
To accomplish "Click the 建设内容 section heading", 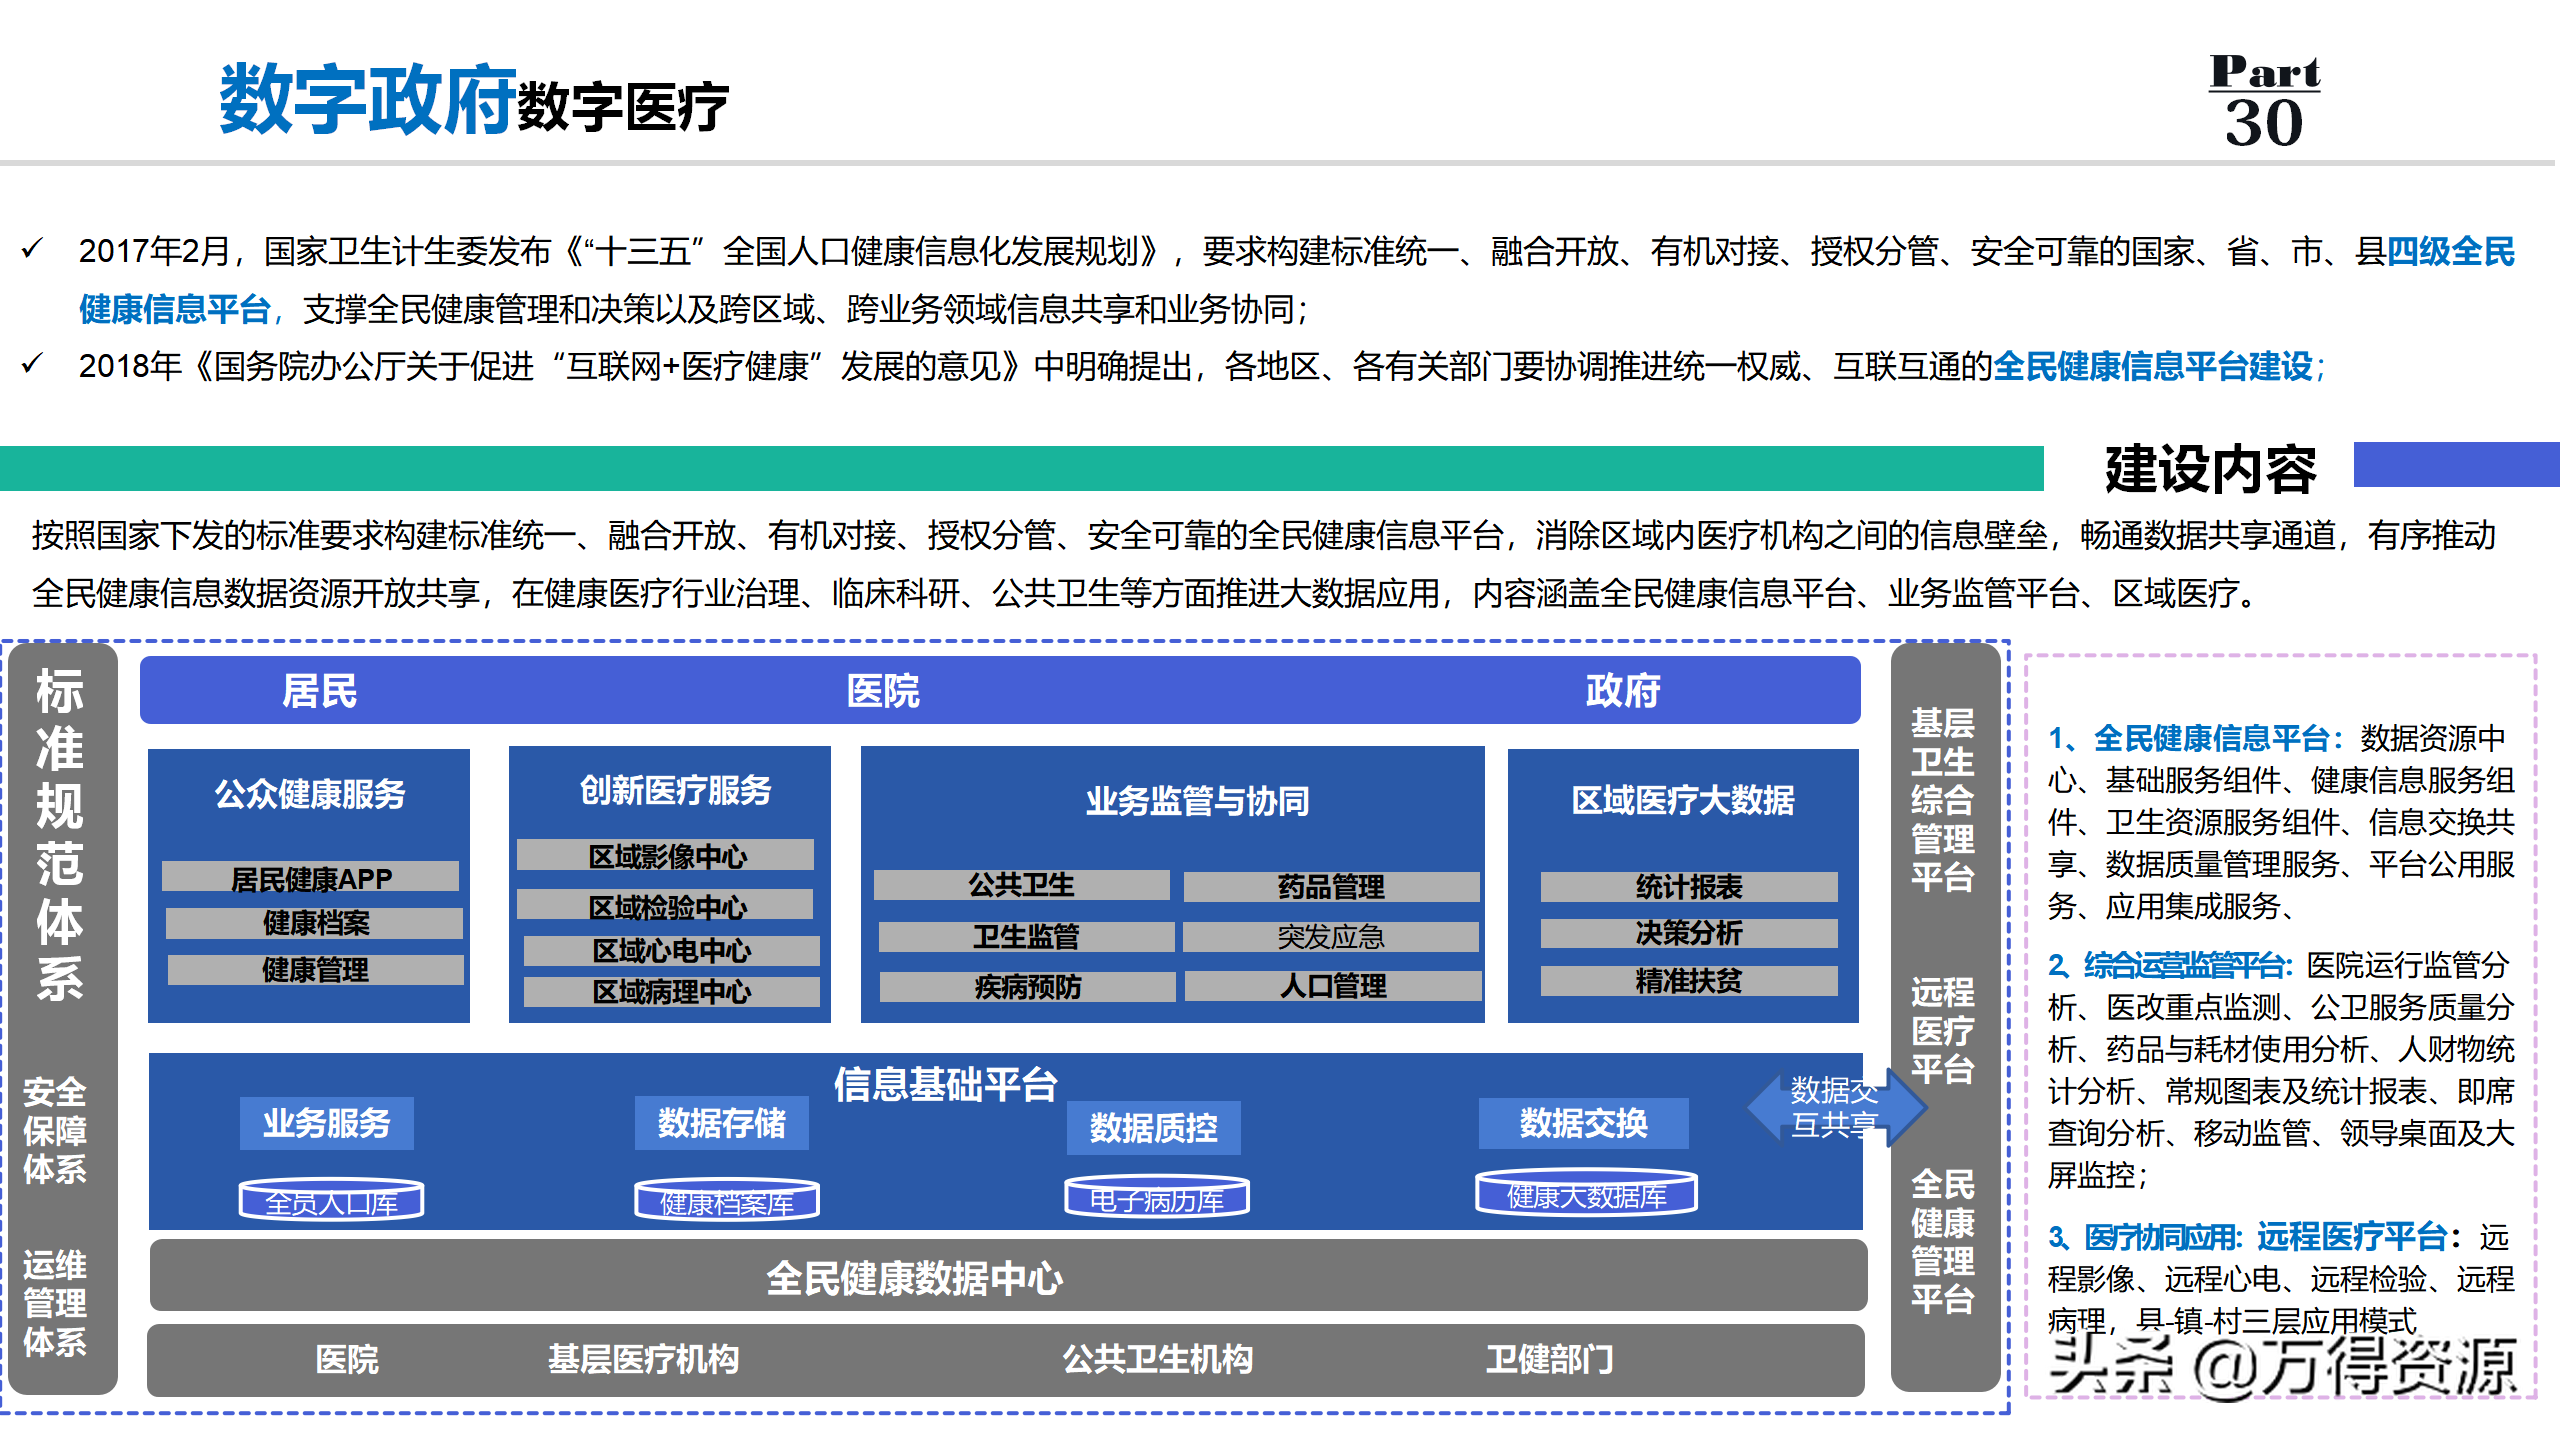I will coord(2210,469).
